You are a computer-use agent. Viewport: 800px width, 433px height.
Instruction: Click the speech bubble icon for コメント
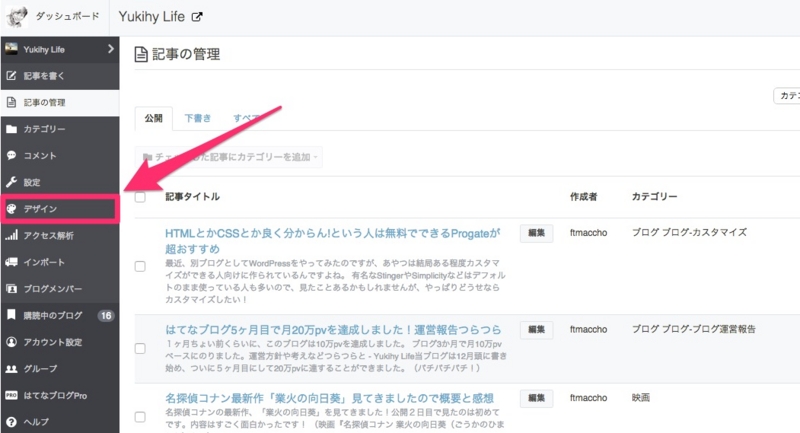pyautogui.click(x=11, y=156)
